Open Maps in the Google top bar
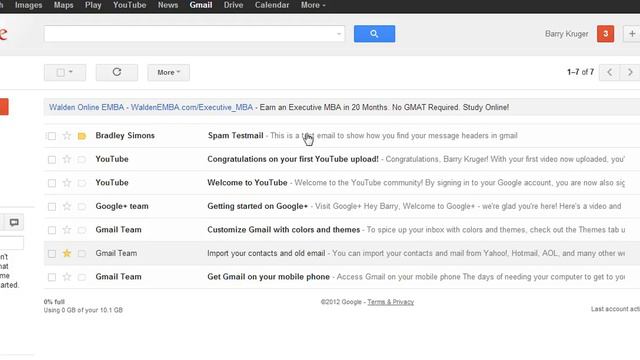The image size is (640, 360). click(x=64, y=5)
